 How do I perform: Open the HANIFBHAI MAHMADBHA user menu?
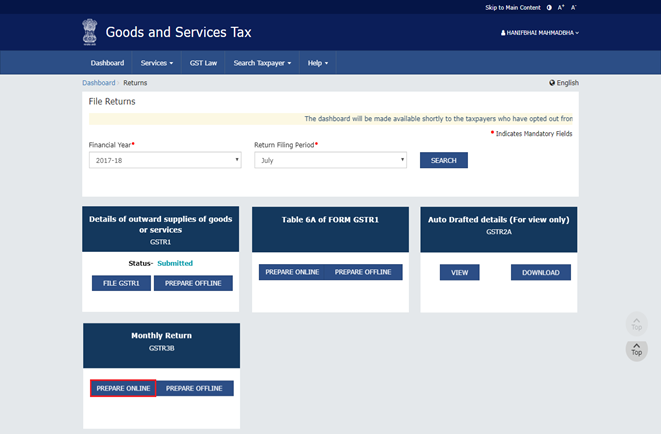540,33
